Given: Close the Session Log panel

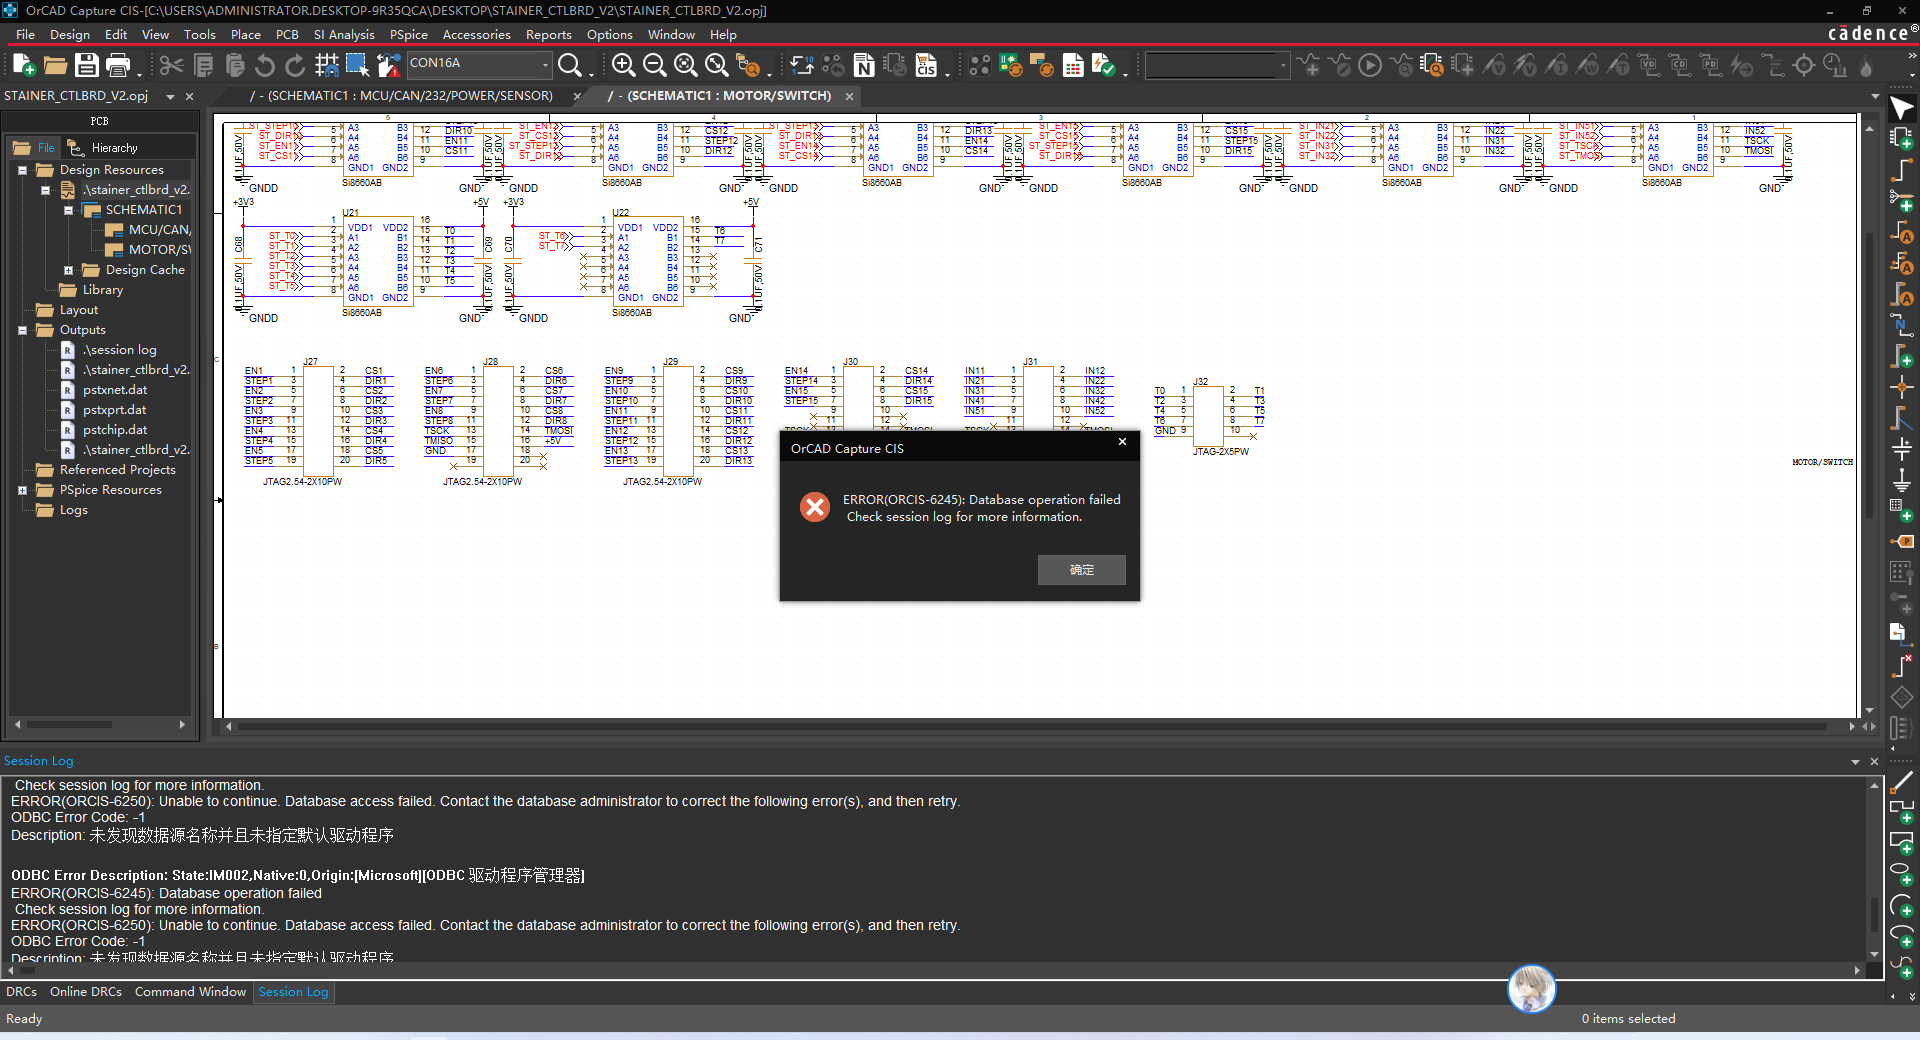Looking at the screenshot, I should pos(1874,762).
